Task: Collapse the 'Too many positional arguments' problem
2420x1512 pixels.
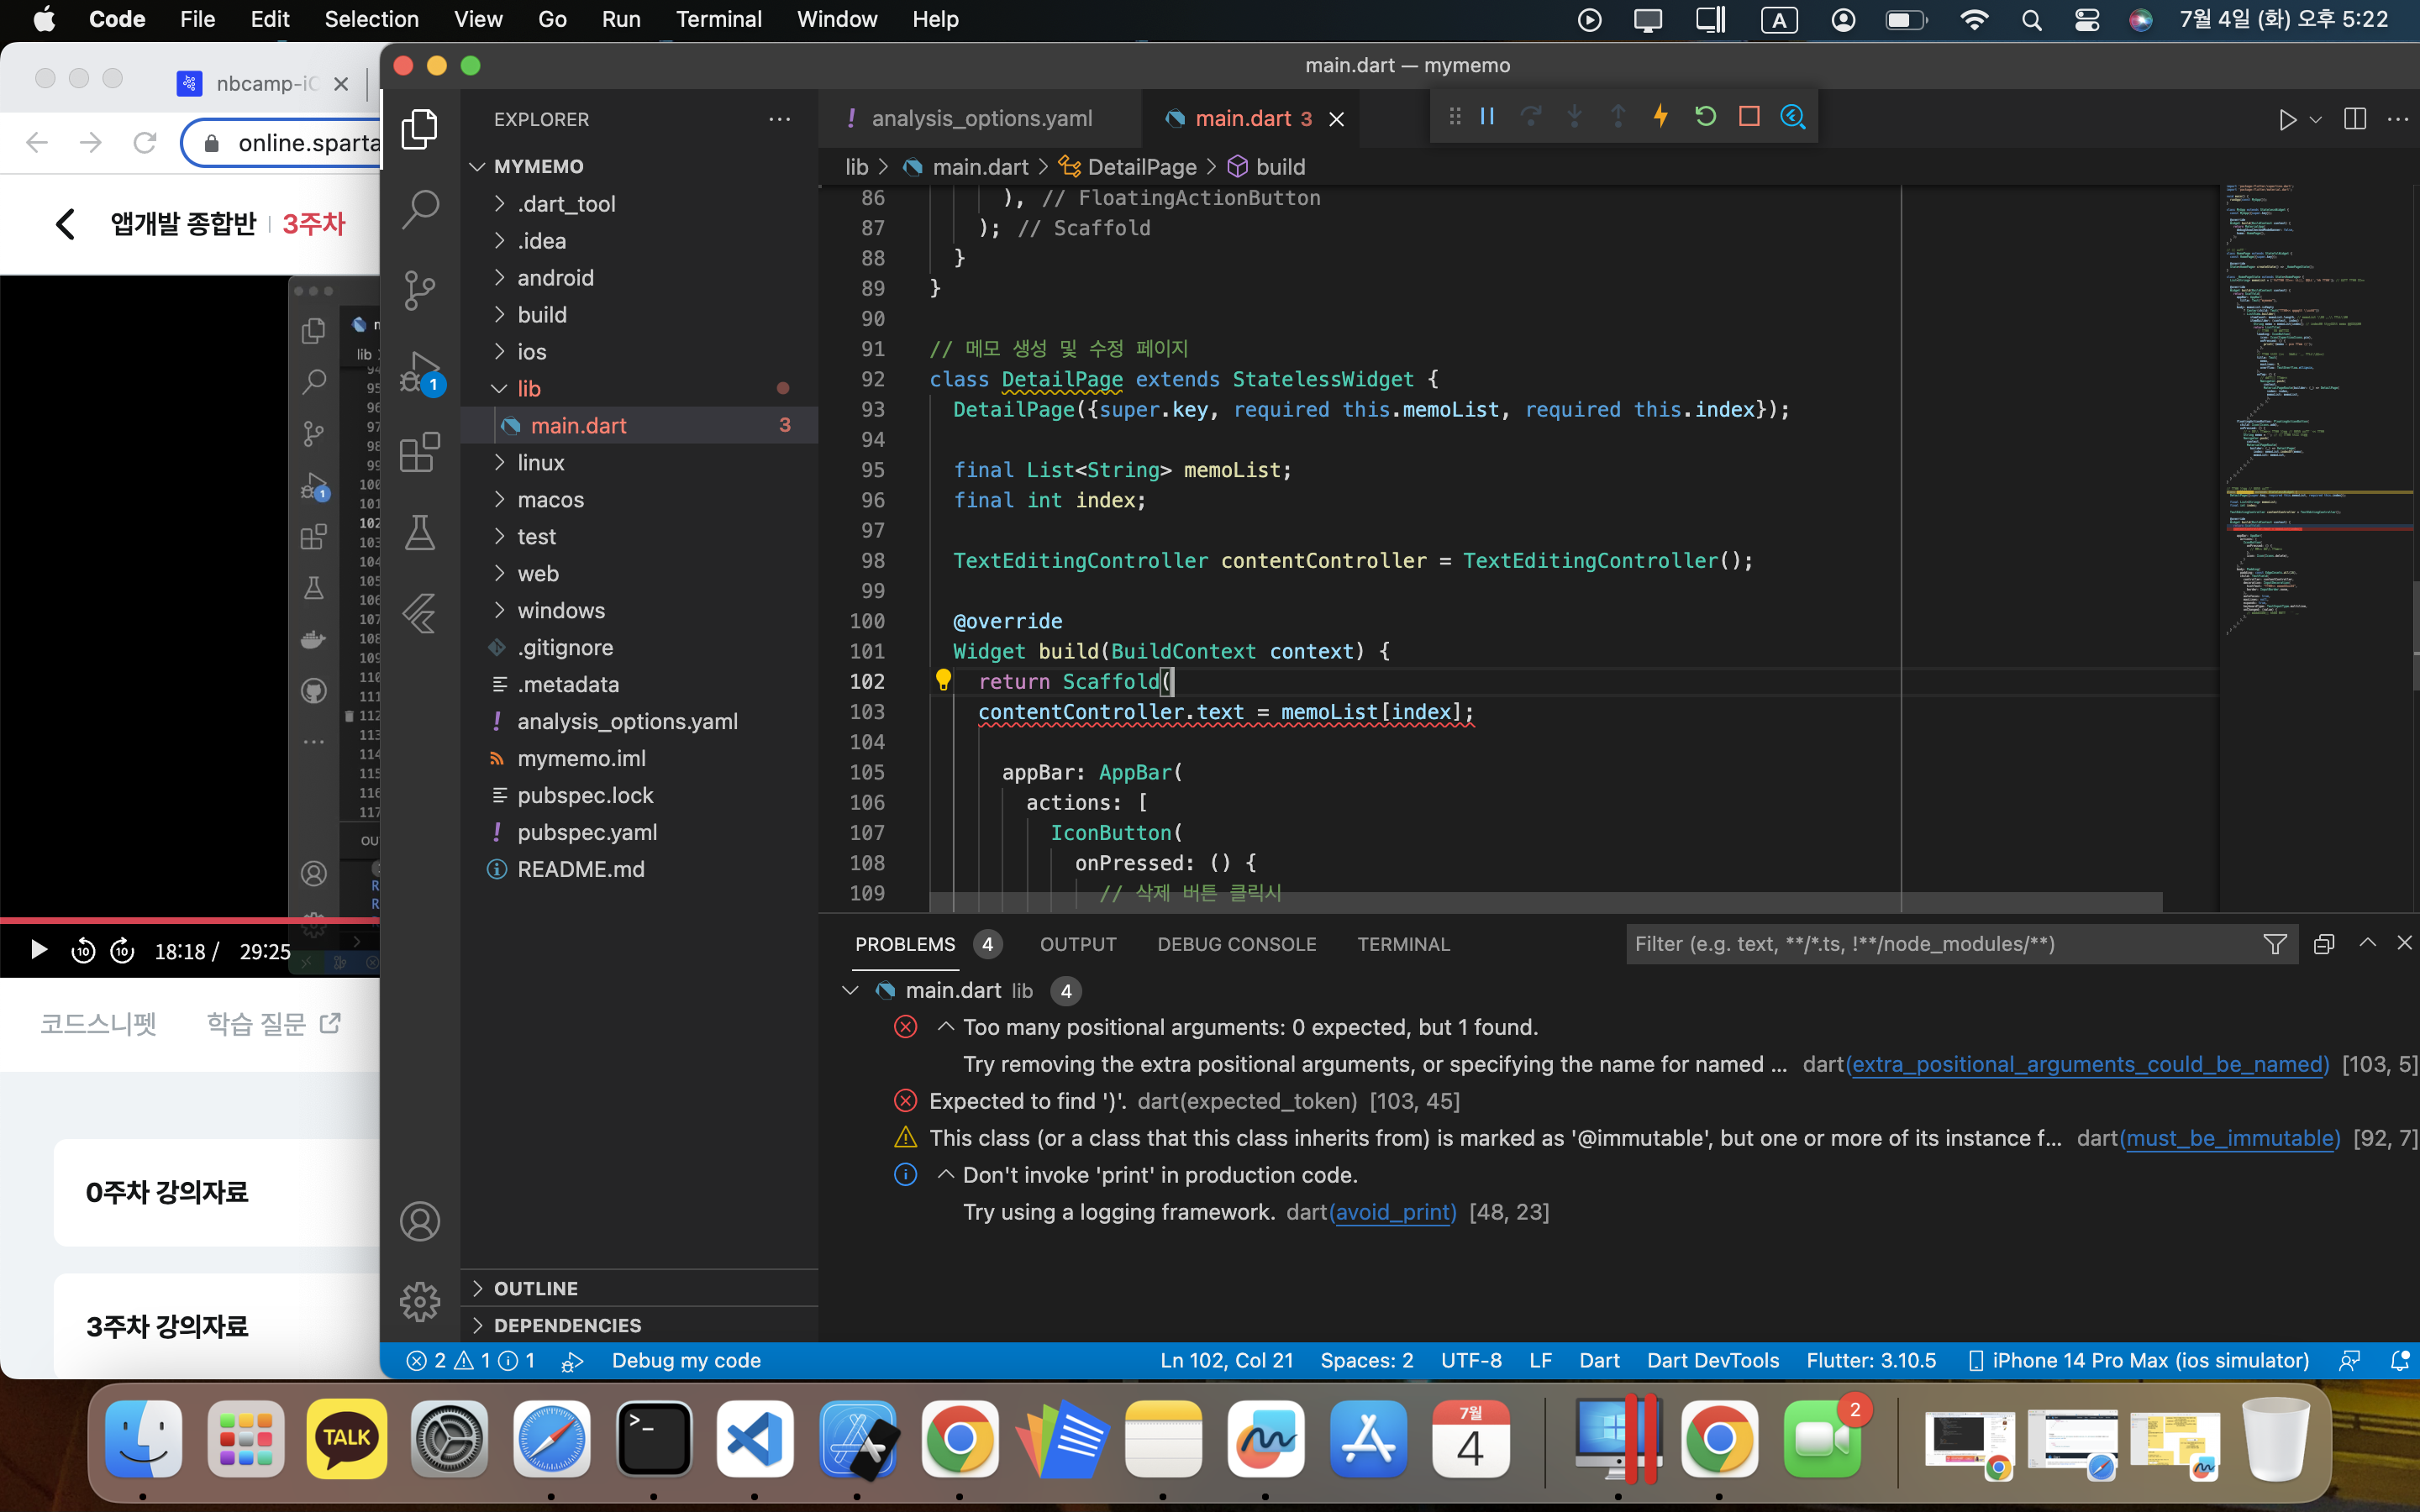Action: [x=946, y=1027]
